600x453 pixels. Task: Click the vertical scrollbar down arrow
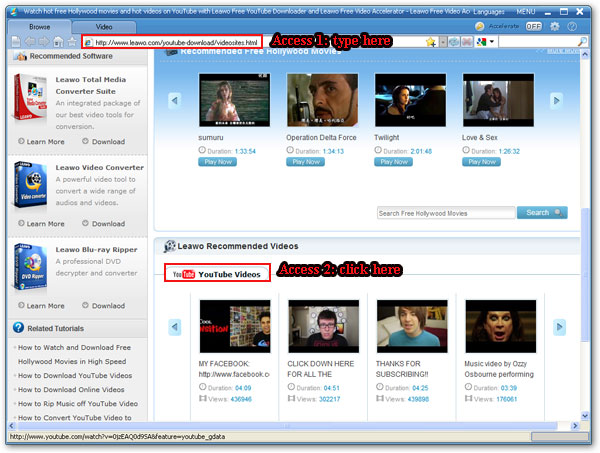click(585, 416)
